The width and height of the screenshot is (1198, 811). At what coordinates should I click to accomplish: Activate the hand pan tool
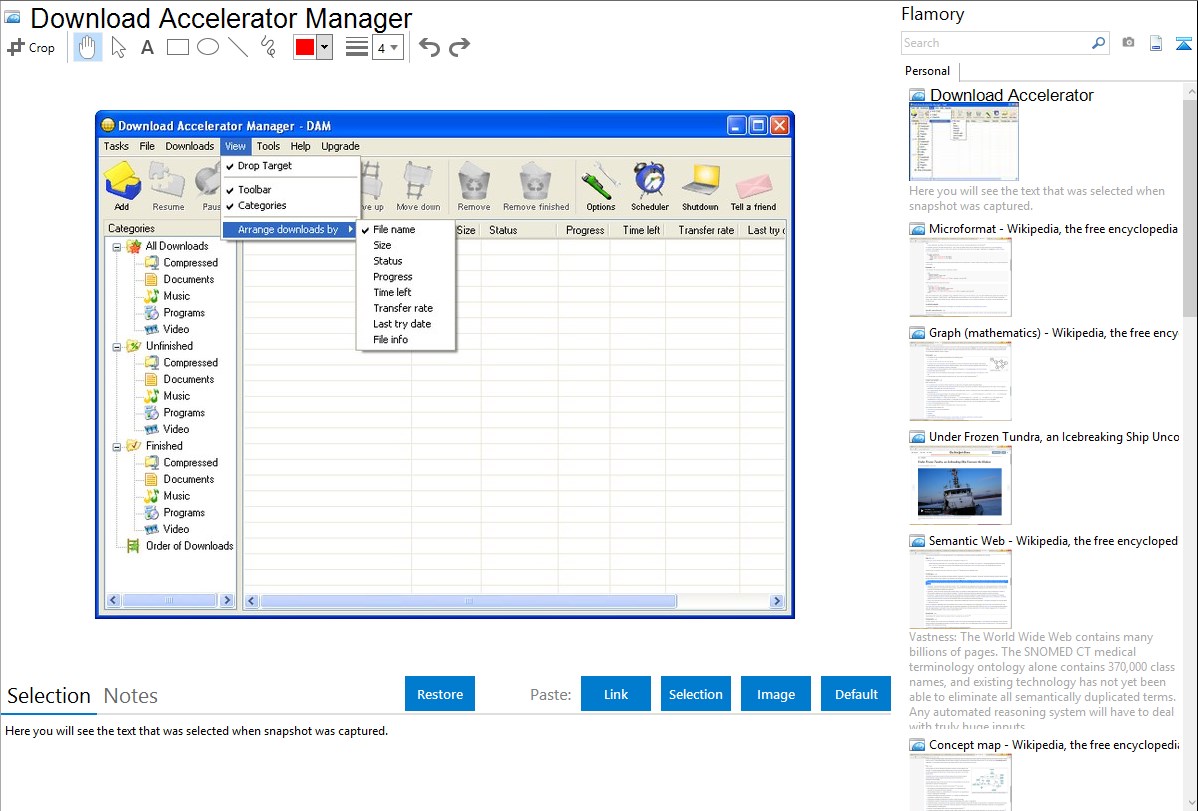point(88,47)
